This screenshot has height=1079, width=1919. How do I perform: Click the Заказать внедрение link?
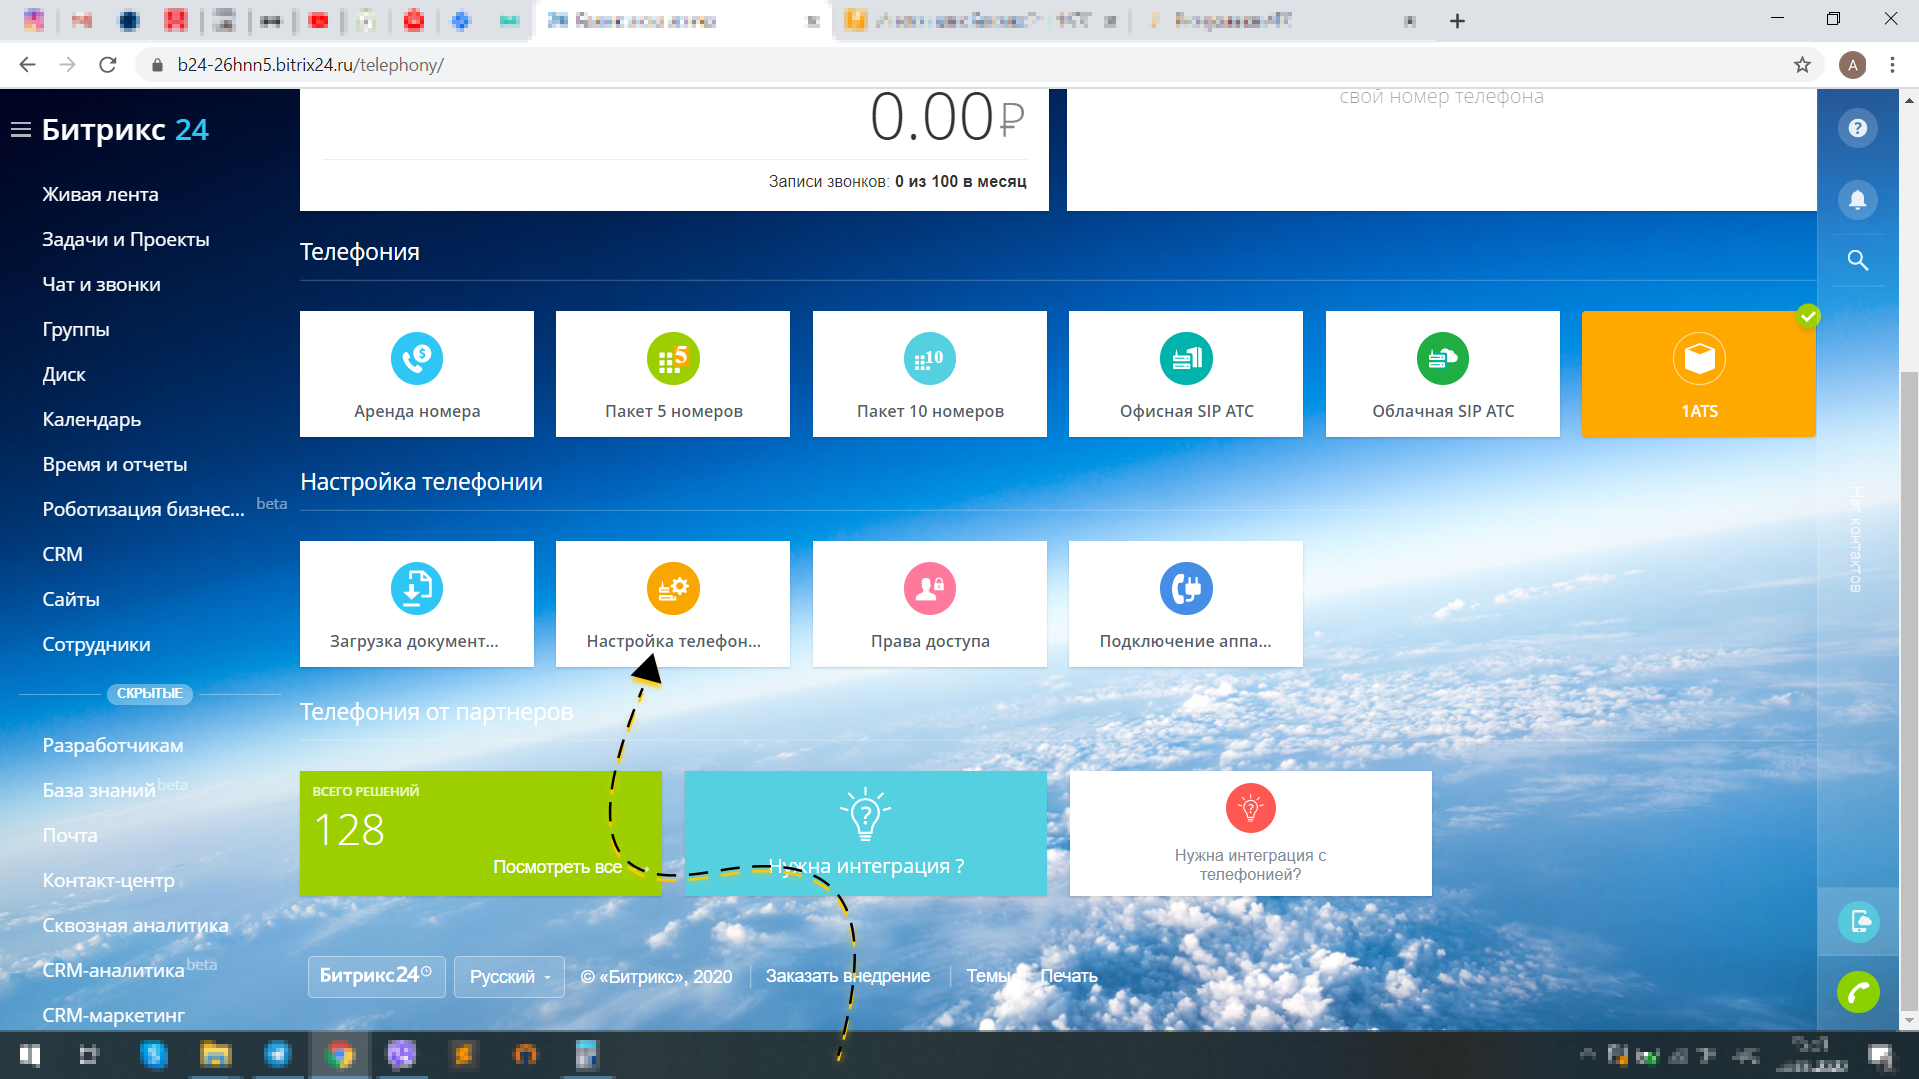(x=849, y=975)
